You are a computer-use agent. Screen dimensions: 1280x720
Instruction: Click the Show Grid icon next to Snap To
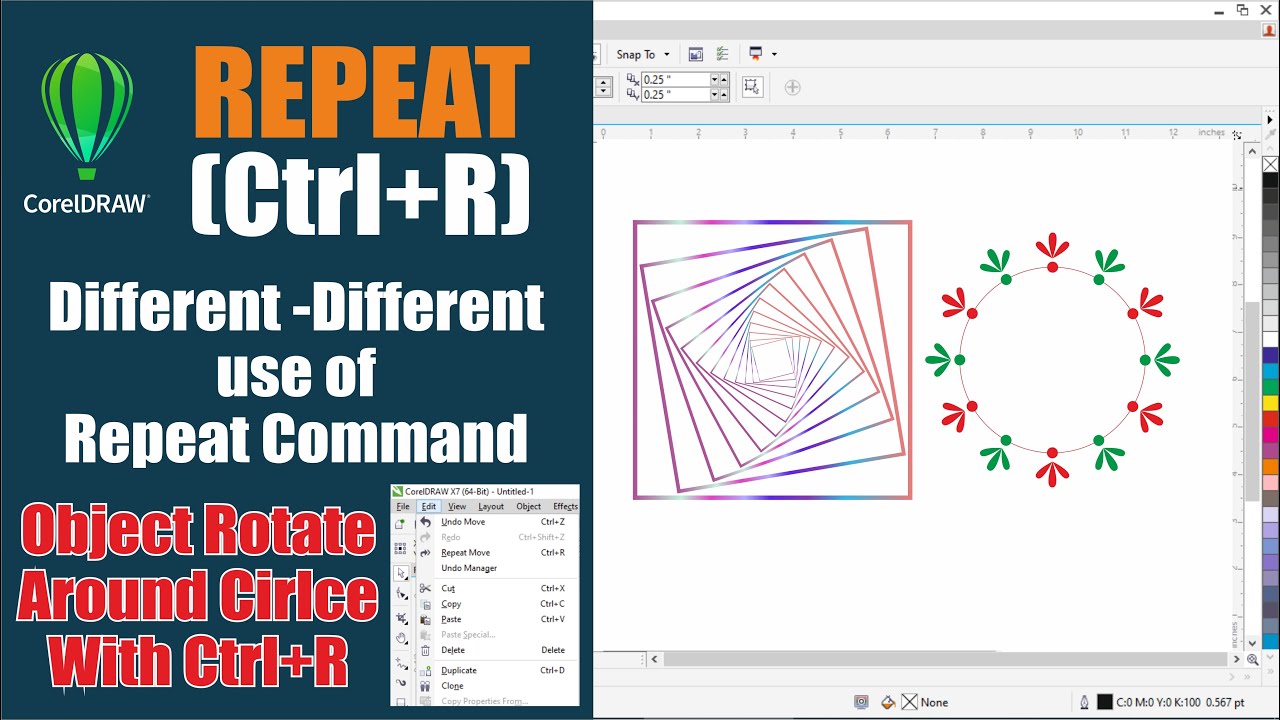(696, 54)
